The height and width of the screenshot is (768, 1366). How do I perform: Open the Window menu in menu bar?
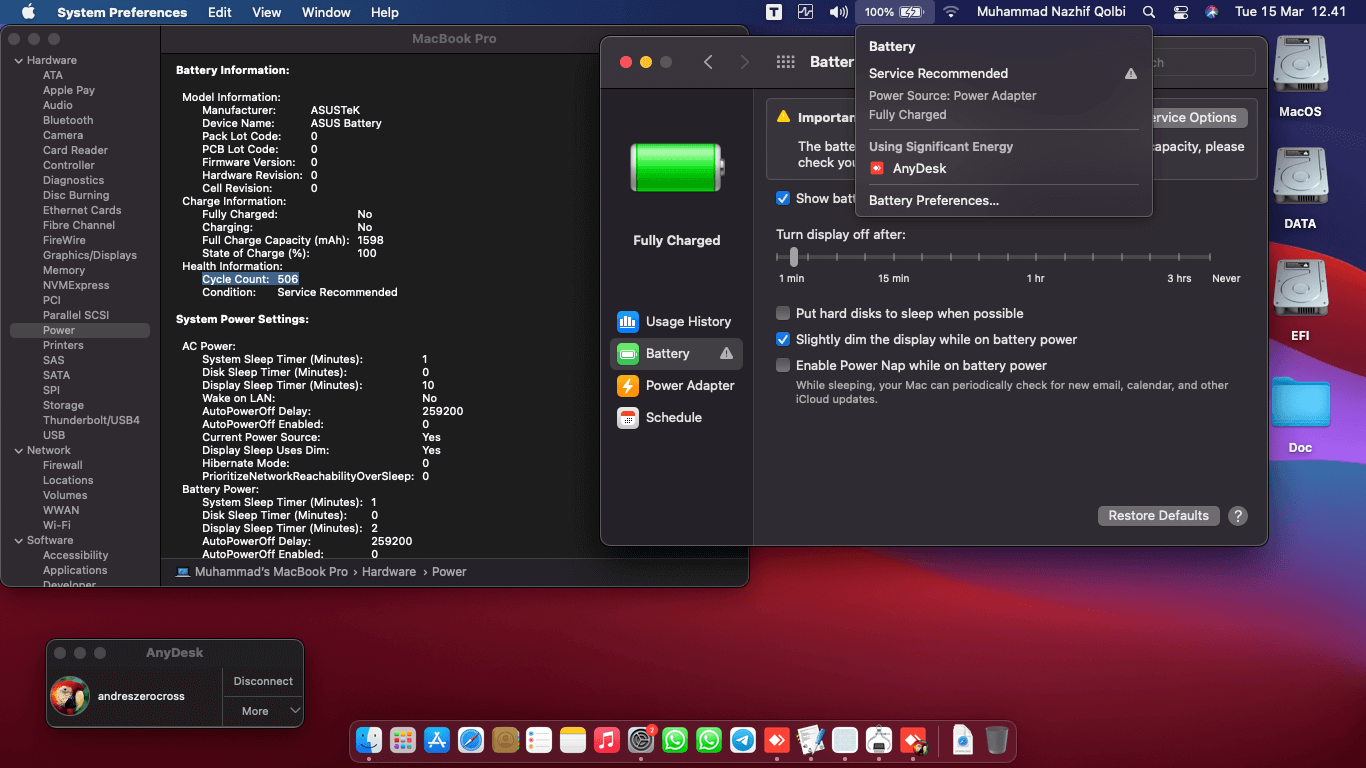[326, 12]
